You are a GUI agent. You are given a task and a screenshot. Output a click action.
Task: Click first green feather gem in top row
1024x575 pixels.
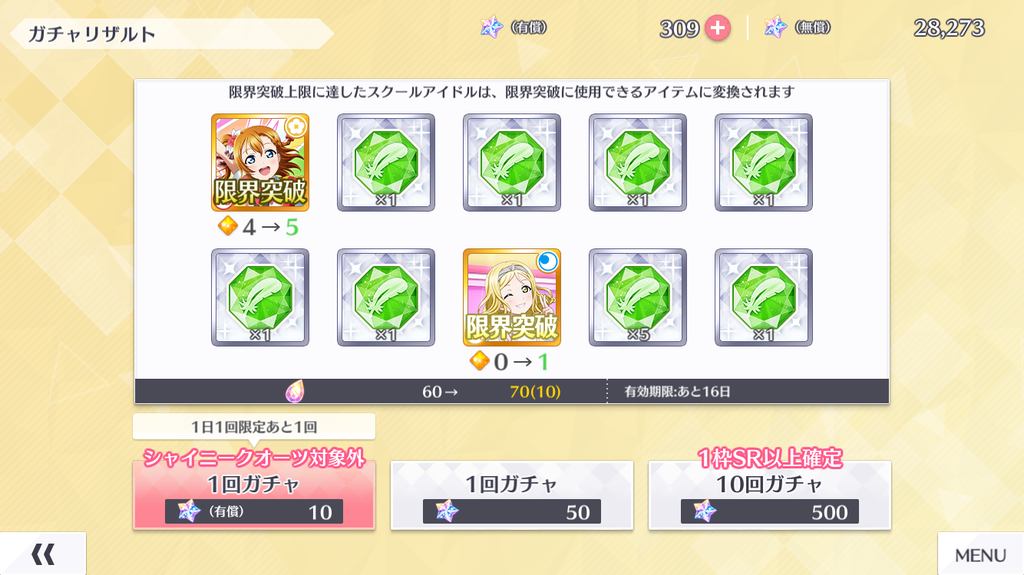[386, 162]
